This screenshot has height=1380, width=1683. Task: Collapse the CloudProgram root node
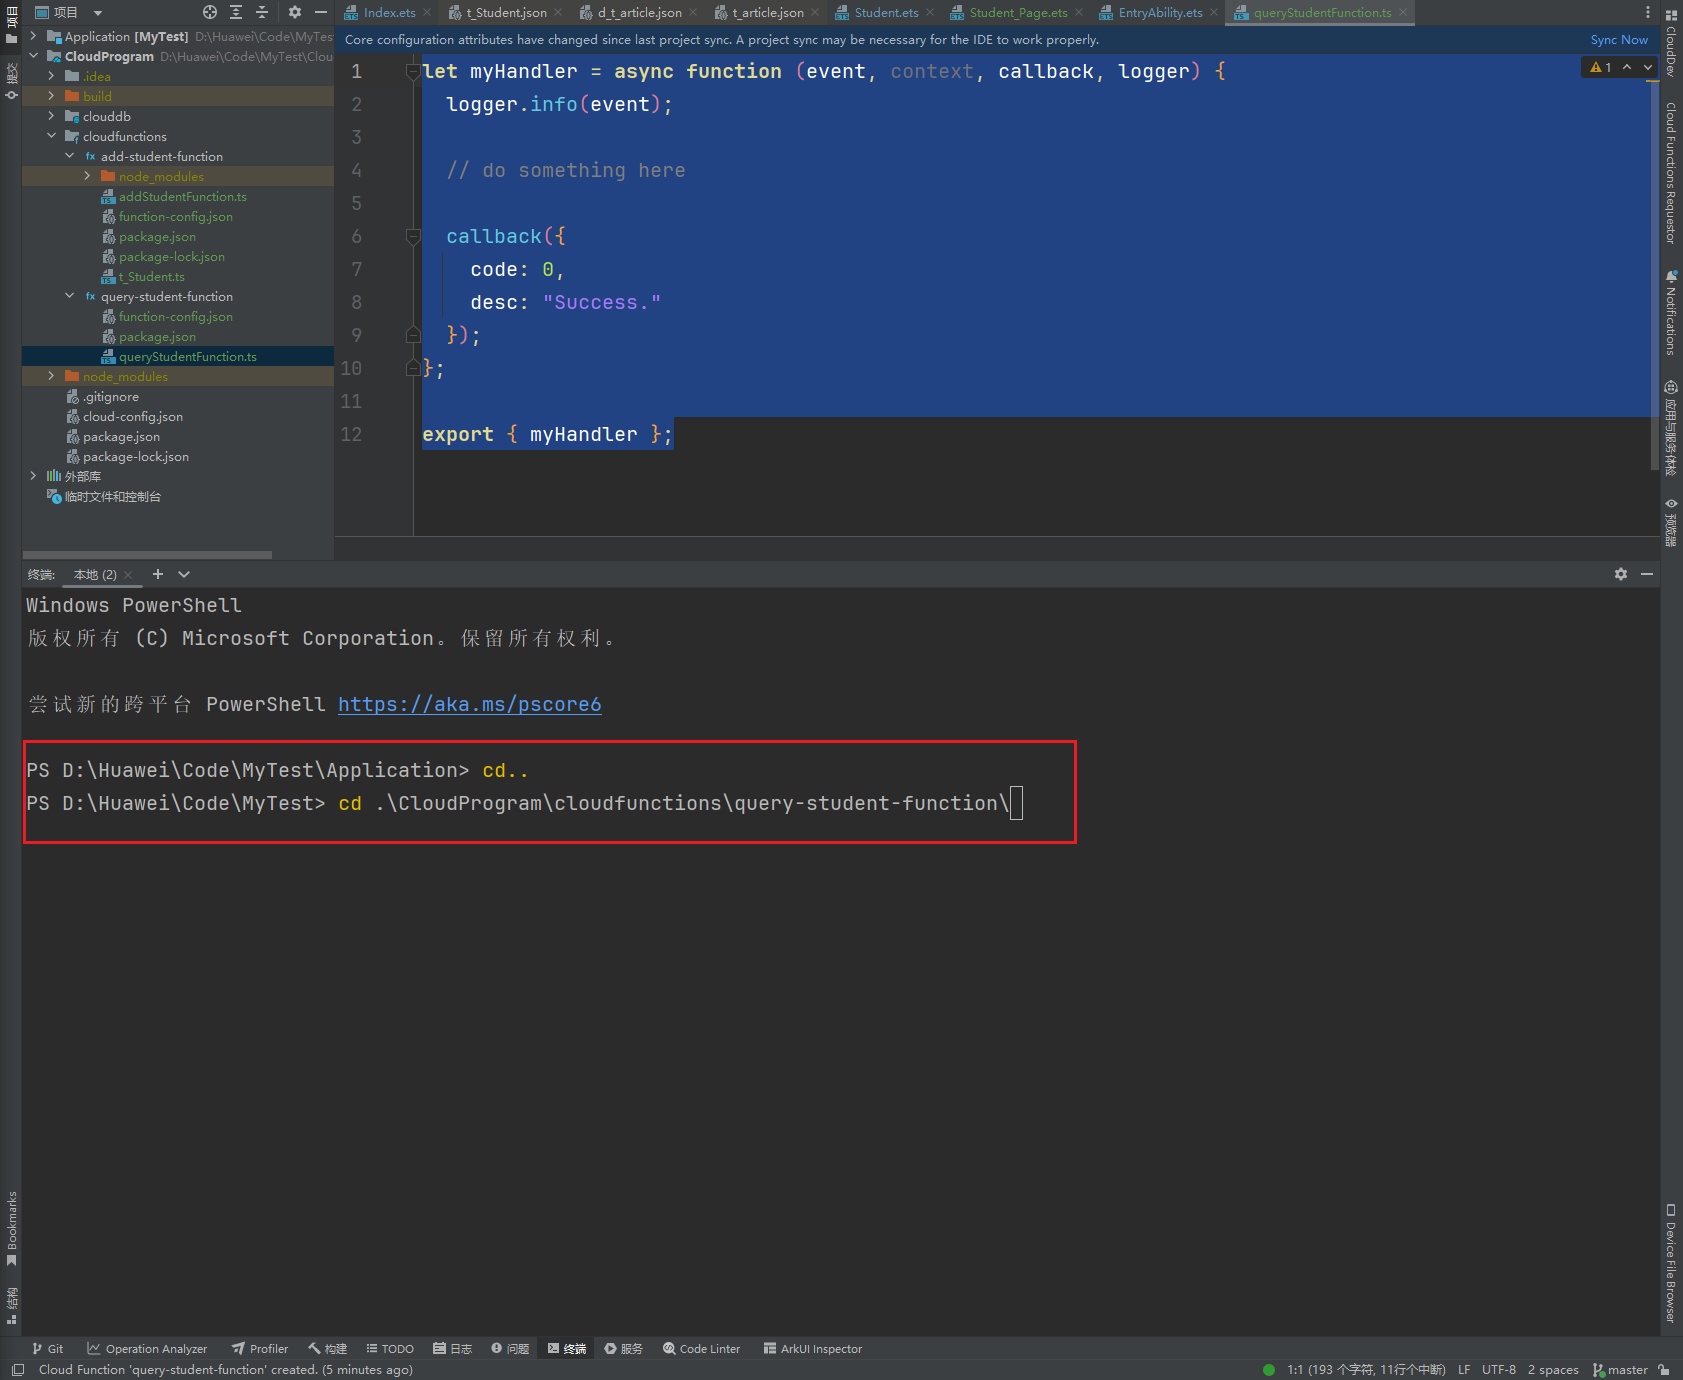[x=33, y=56]
